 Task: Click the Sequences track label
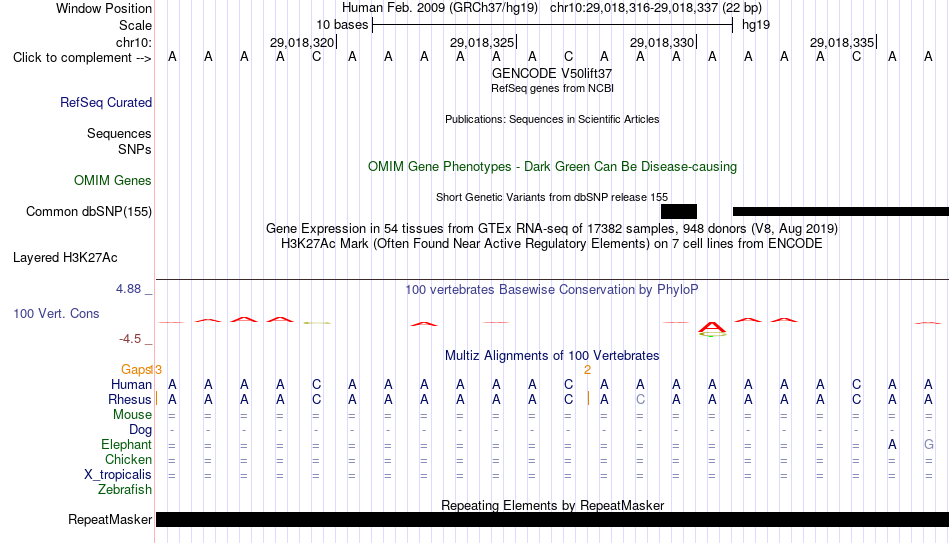pyautogui.click(x=119, y=133)
